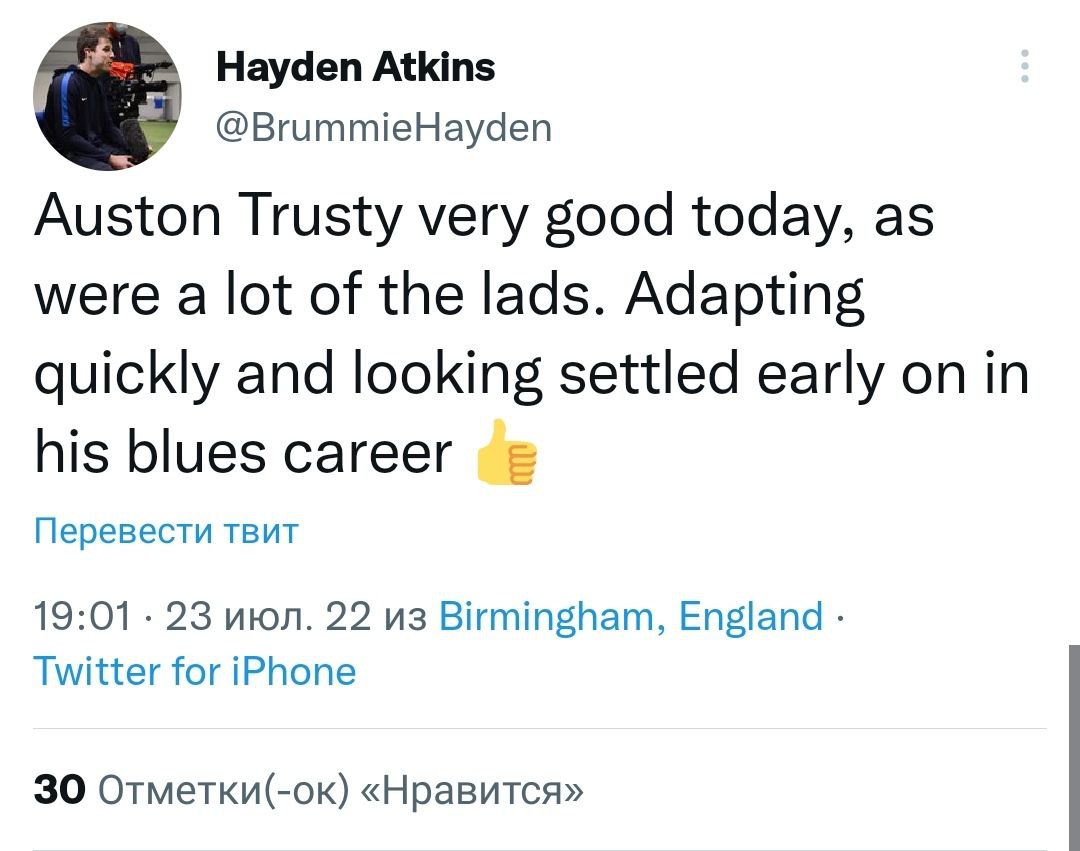
Task: Open Hayden Atkins' profile picture
Action: [107, 94]
